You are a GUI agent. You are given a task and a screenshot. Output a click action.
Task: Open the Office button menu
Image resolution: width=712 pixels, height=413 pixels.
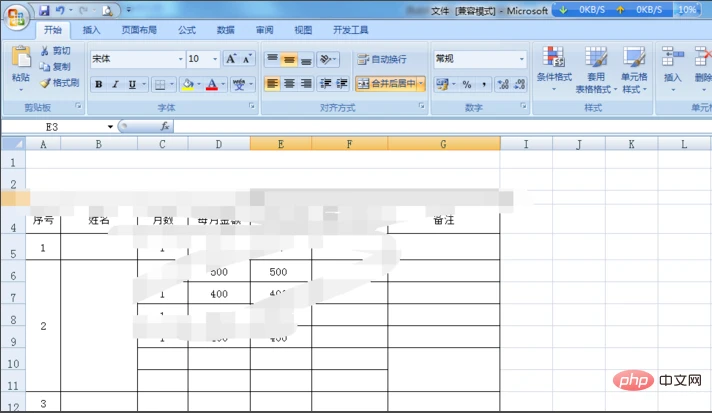click(16, 17)
